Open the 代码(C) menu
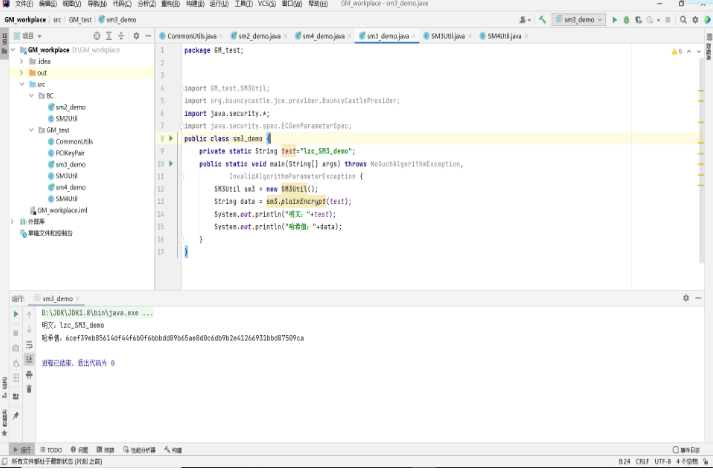 [x=122, y=4]
